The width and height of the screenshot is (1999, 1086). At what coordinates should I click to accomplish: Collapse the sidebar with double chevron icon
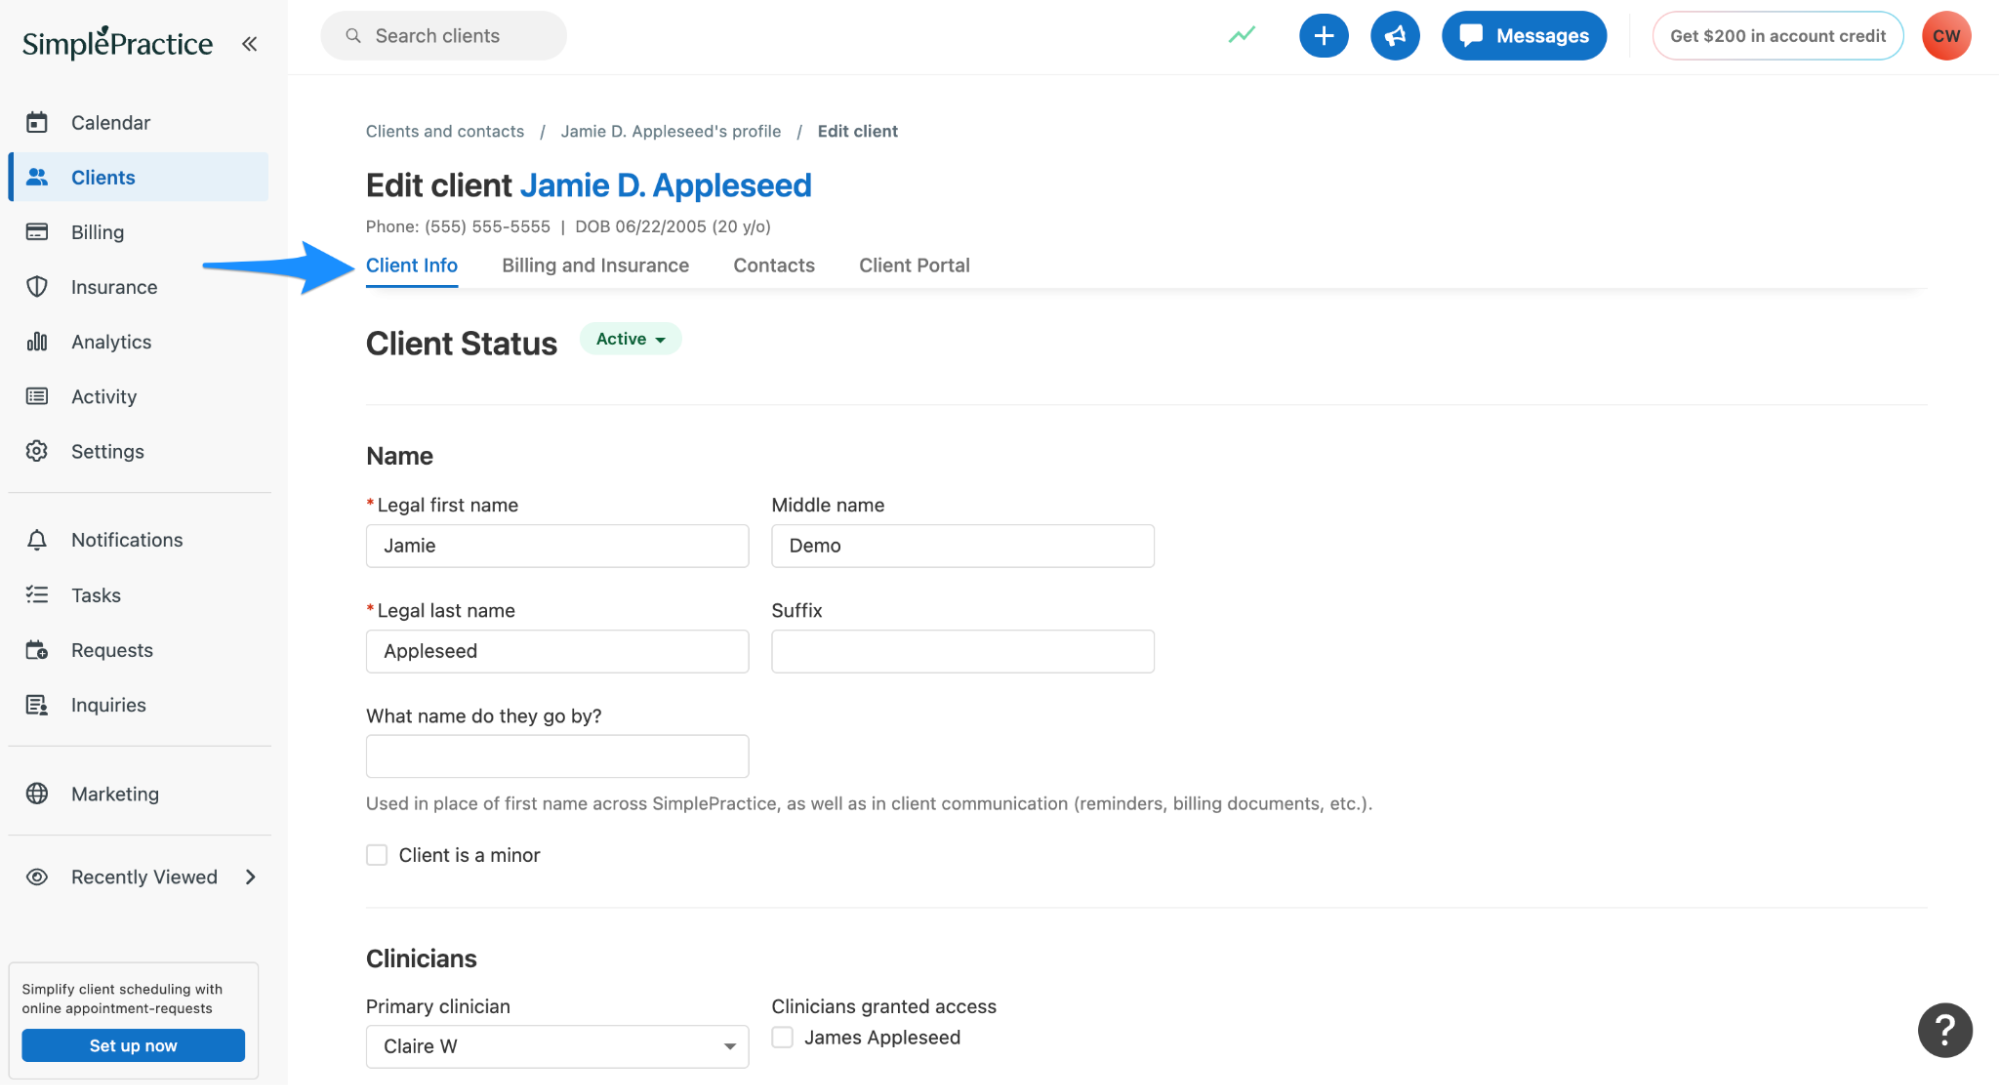coord(249,43)
